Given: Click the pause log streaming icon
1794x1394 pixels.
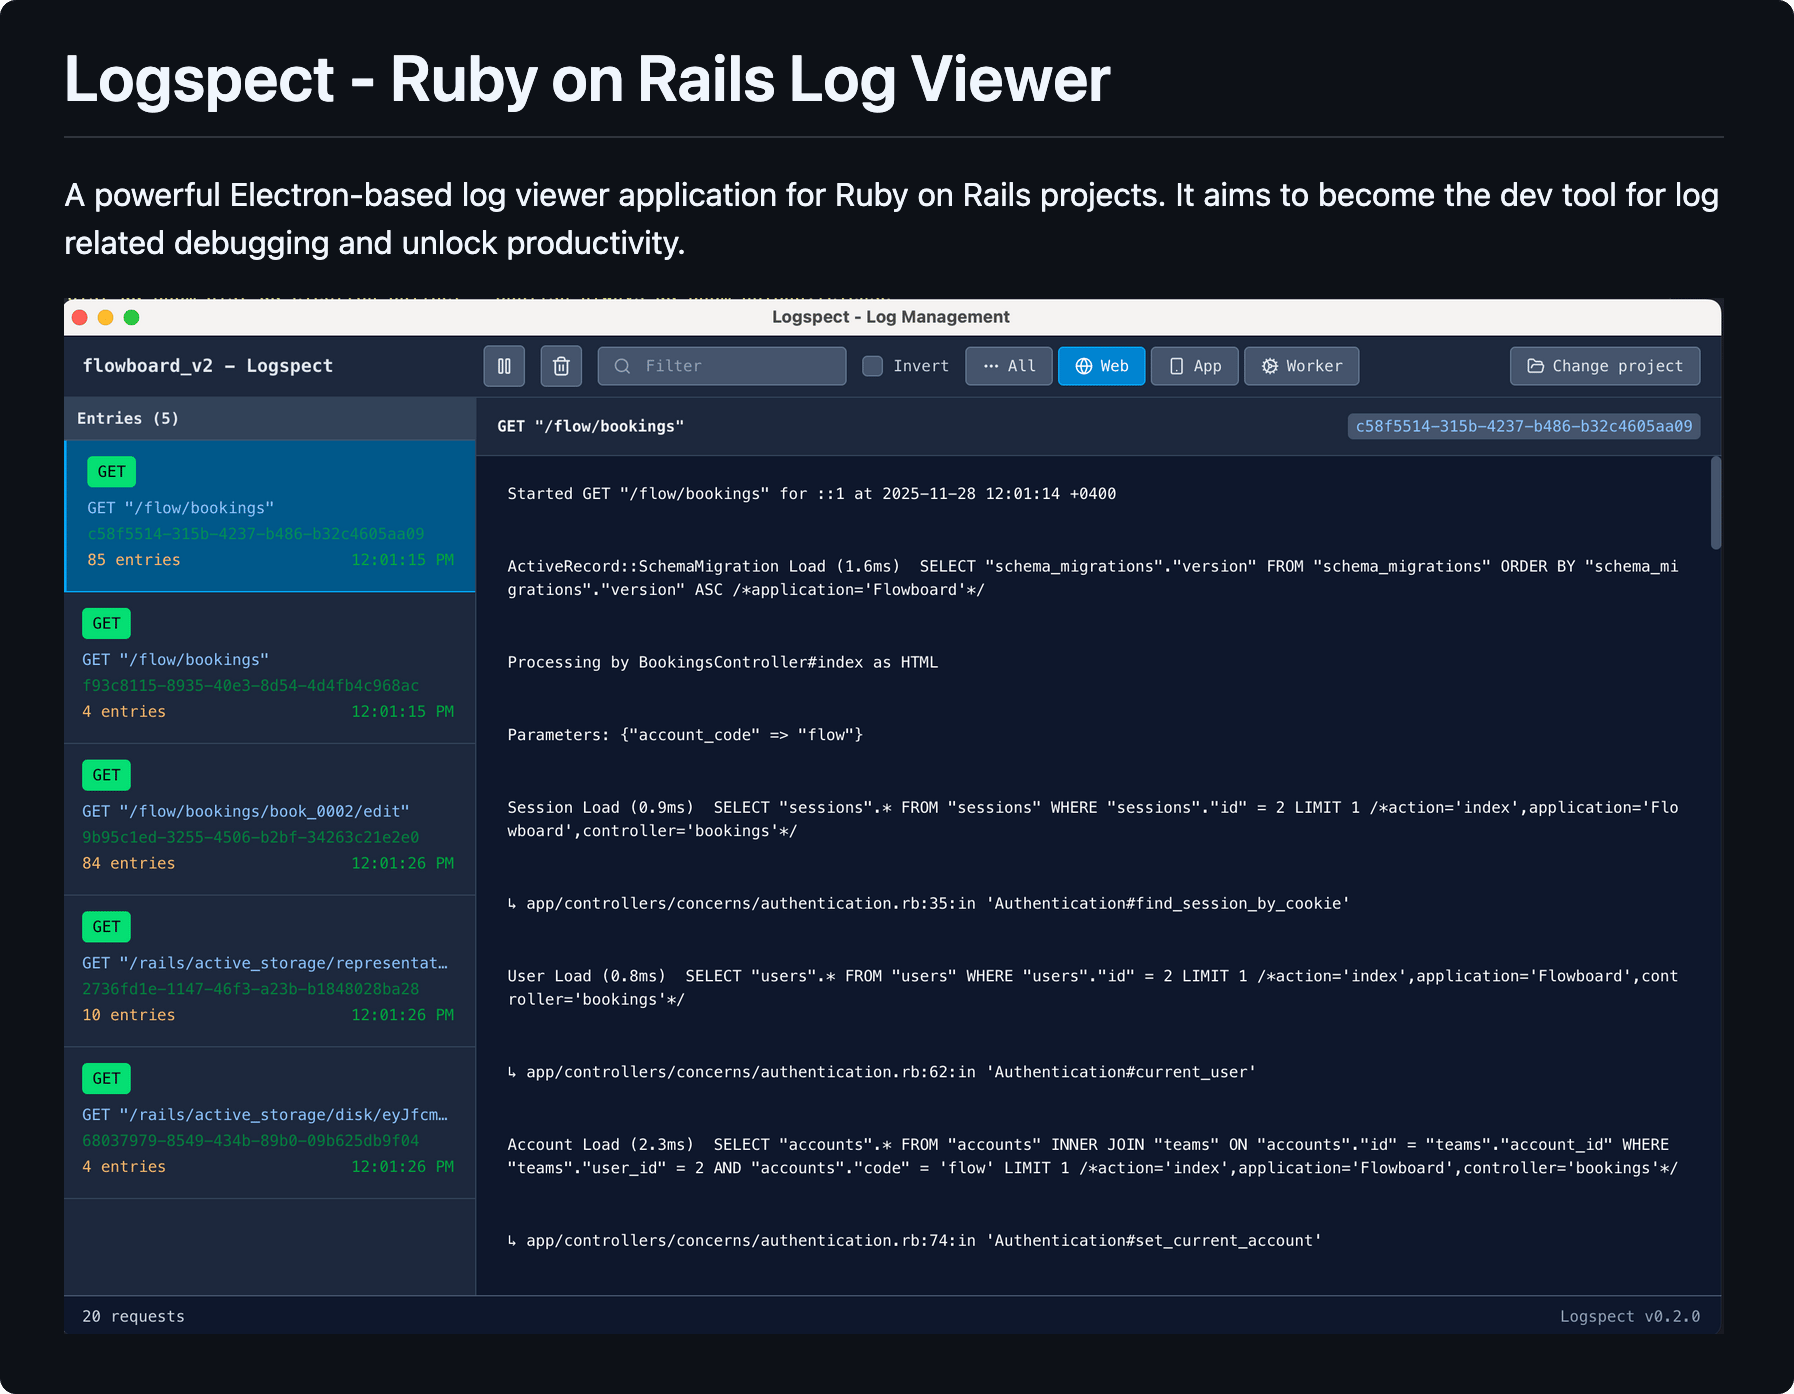Looking at the screenshot, I should point(504,366).
